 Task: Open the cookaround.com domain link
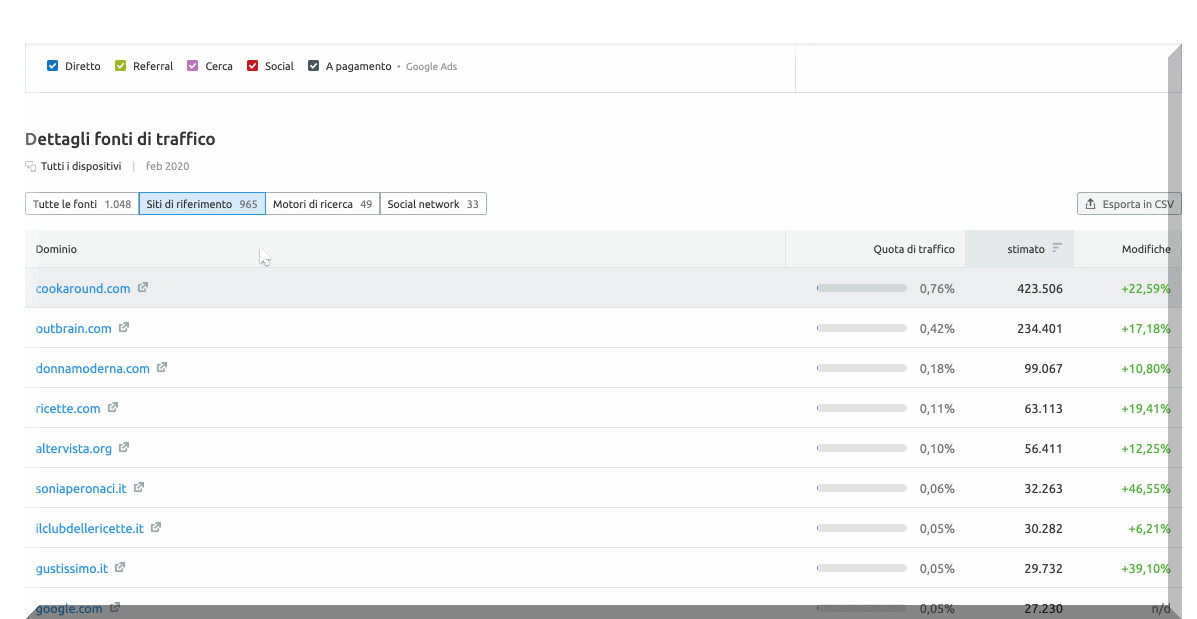click(83, 289)
